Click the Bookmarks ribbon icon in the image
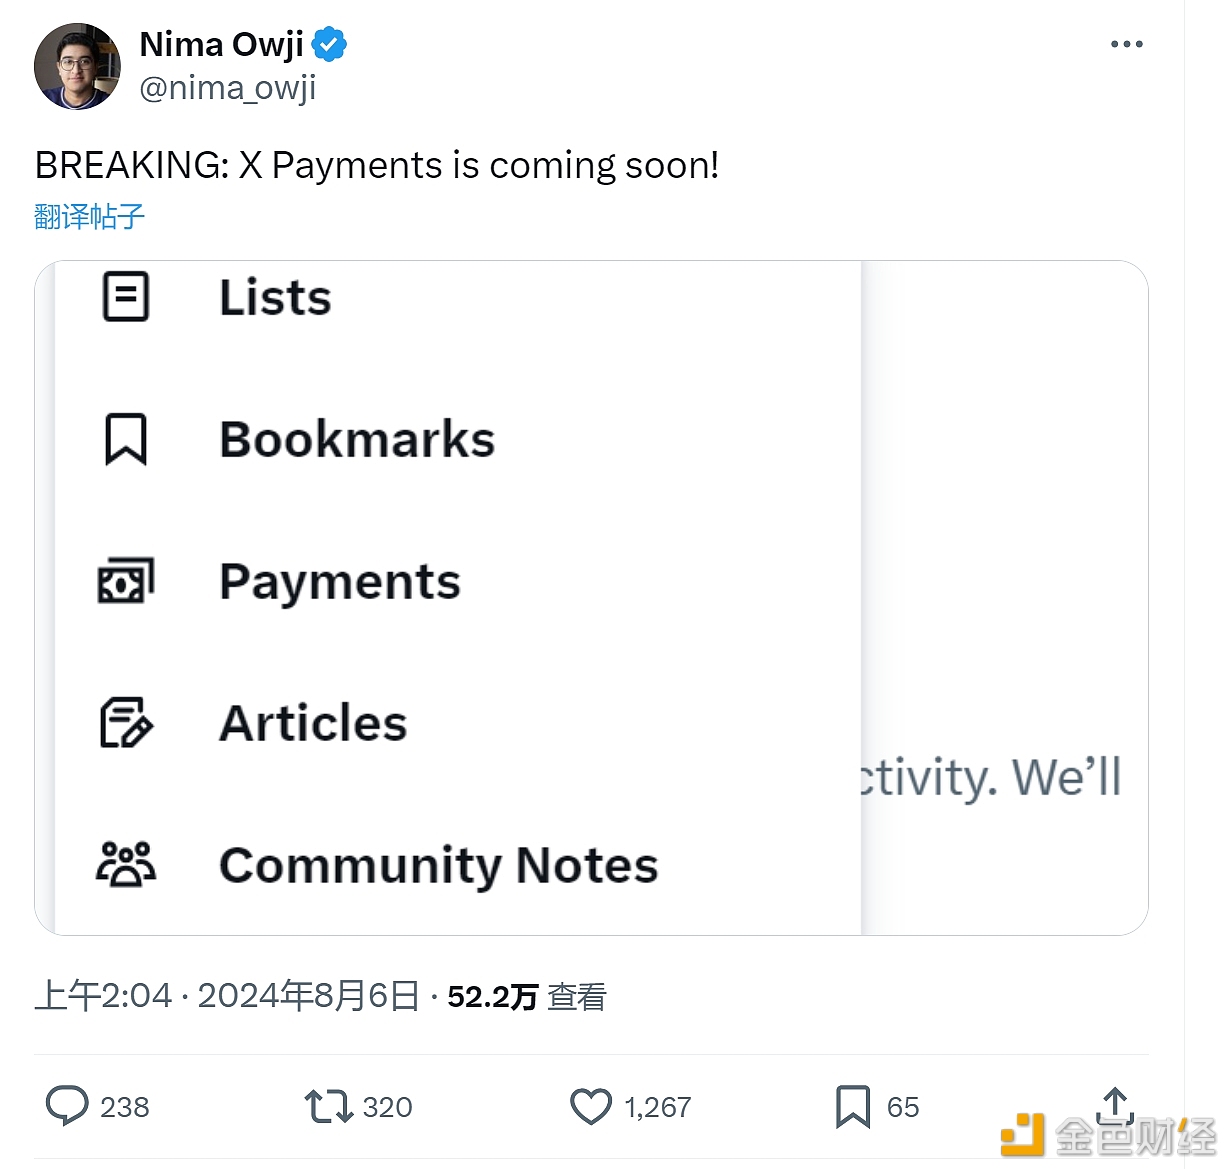The image size is (1229, 1169). (x=126, y=439)
